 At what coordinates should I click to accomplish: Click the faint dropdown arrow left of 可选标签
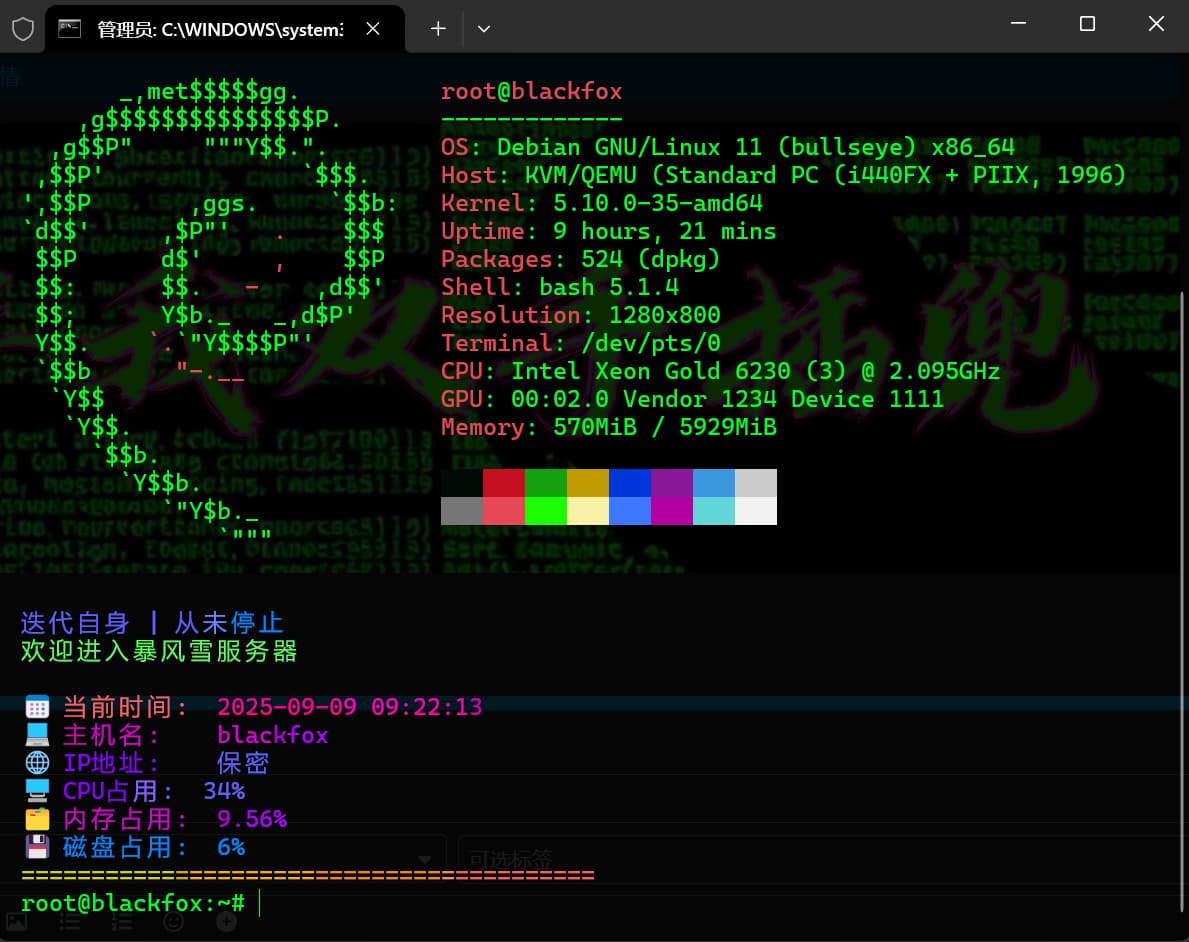point(425,859)
